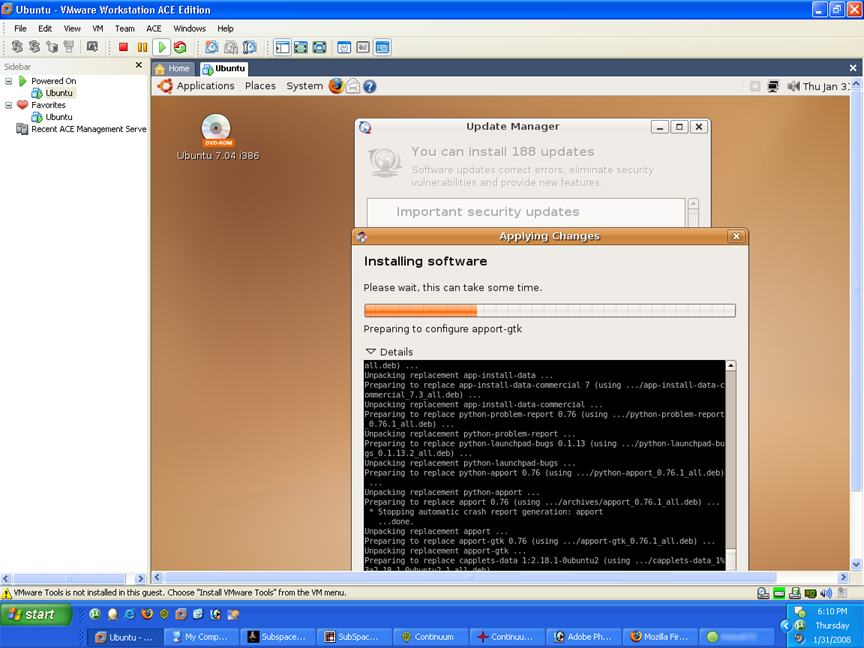Click the Ubuntu panel volume speaker icon
This screenshot has height=648, width=864.
793,86
